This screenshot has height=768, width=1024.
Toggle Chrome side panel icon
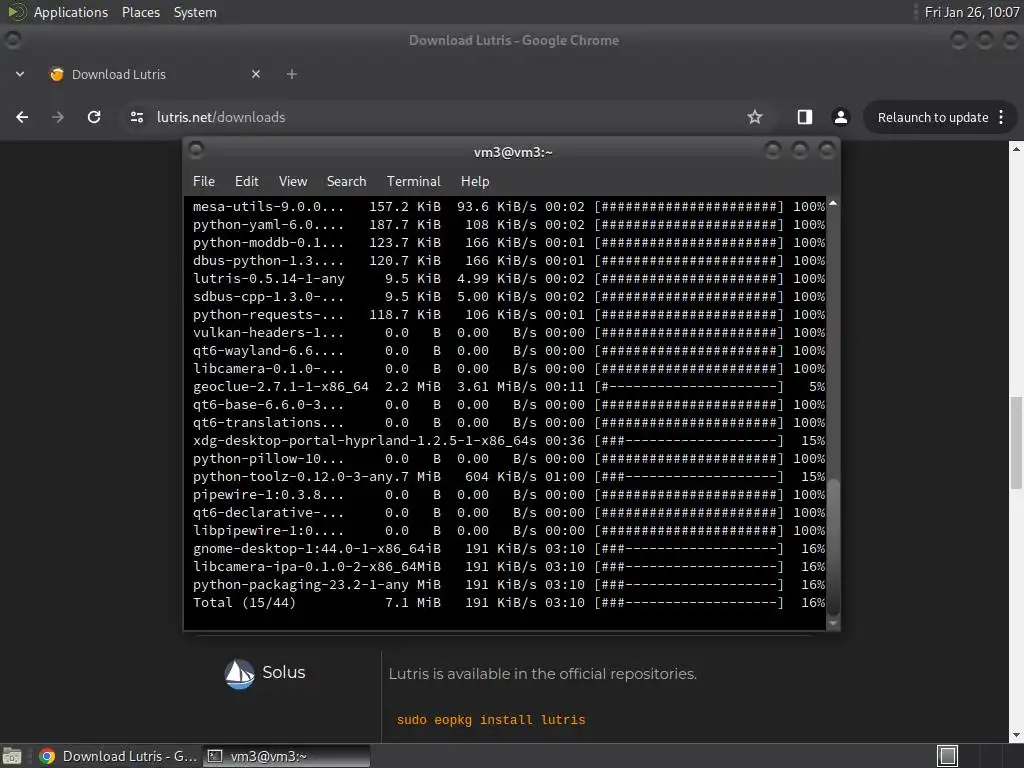pos(805,117)
